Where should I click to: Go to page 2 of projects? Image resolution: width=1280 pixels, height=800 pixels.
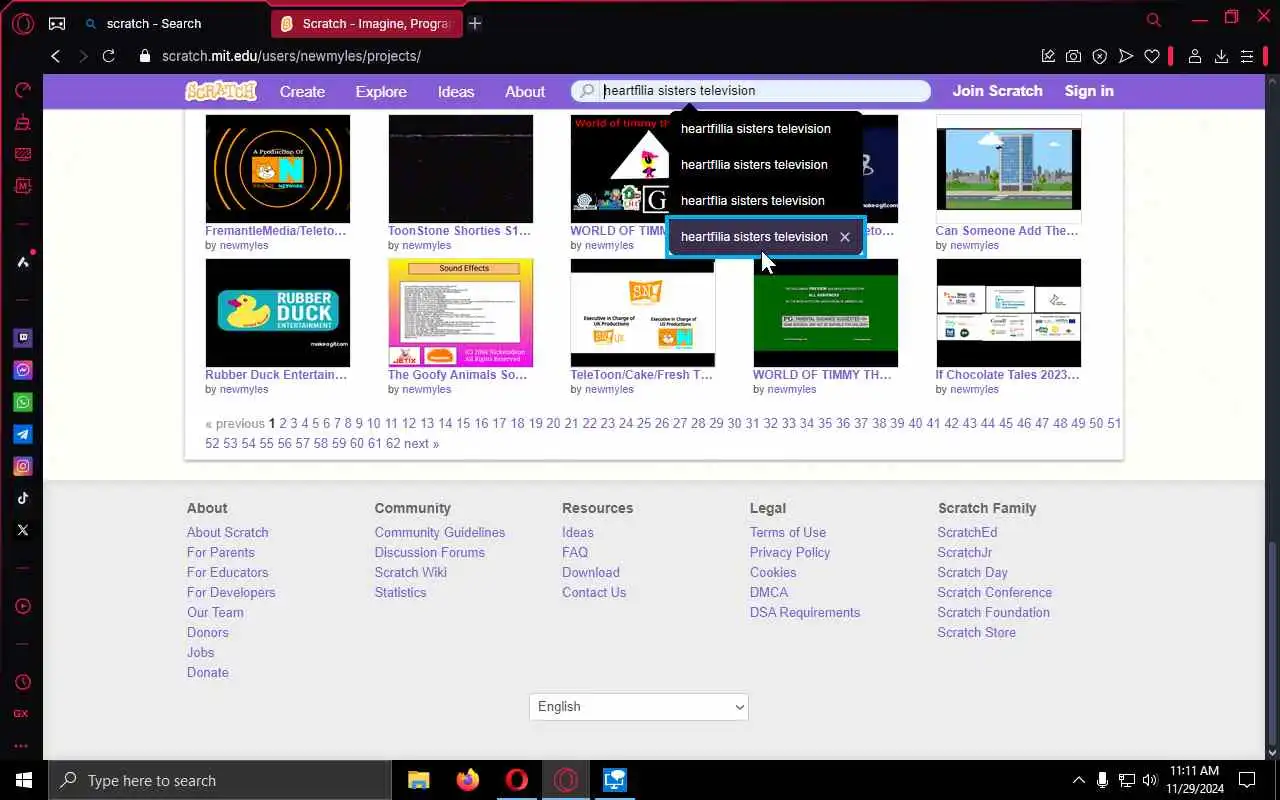[x=283, y=424]
